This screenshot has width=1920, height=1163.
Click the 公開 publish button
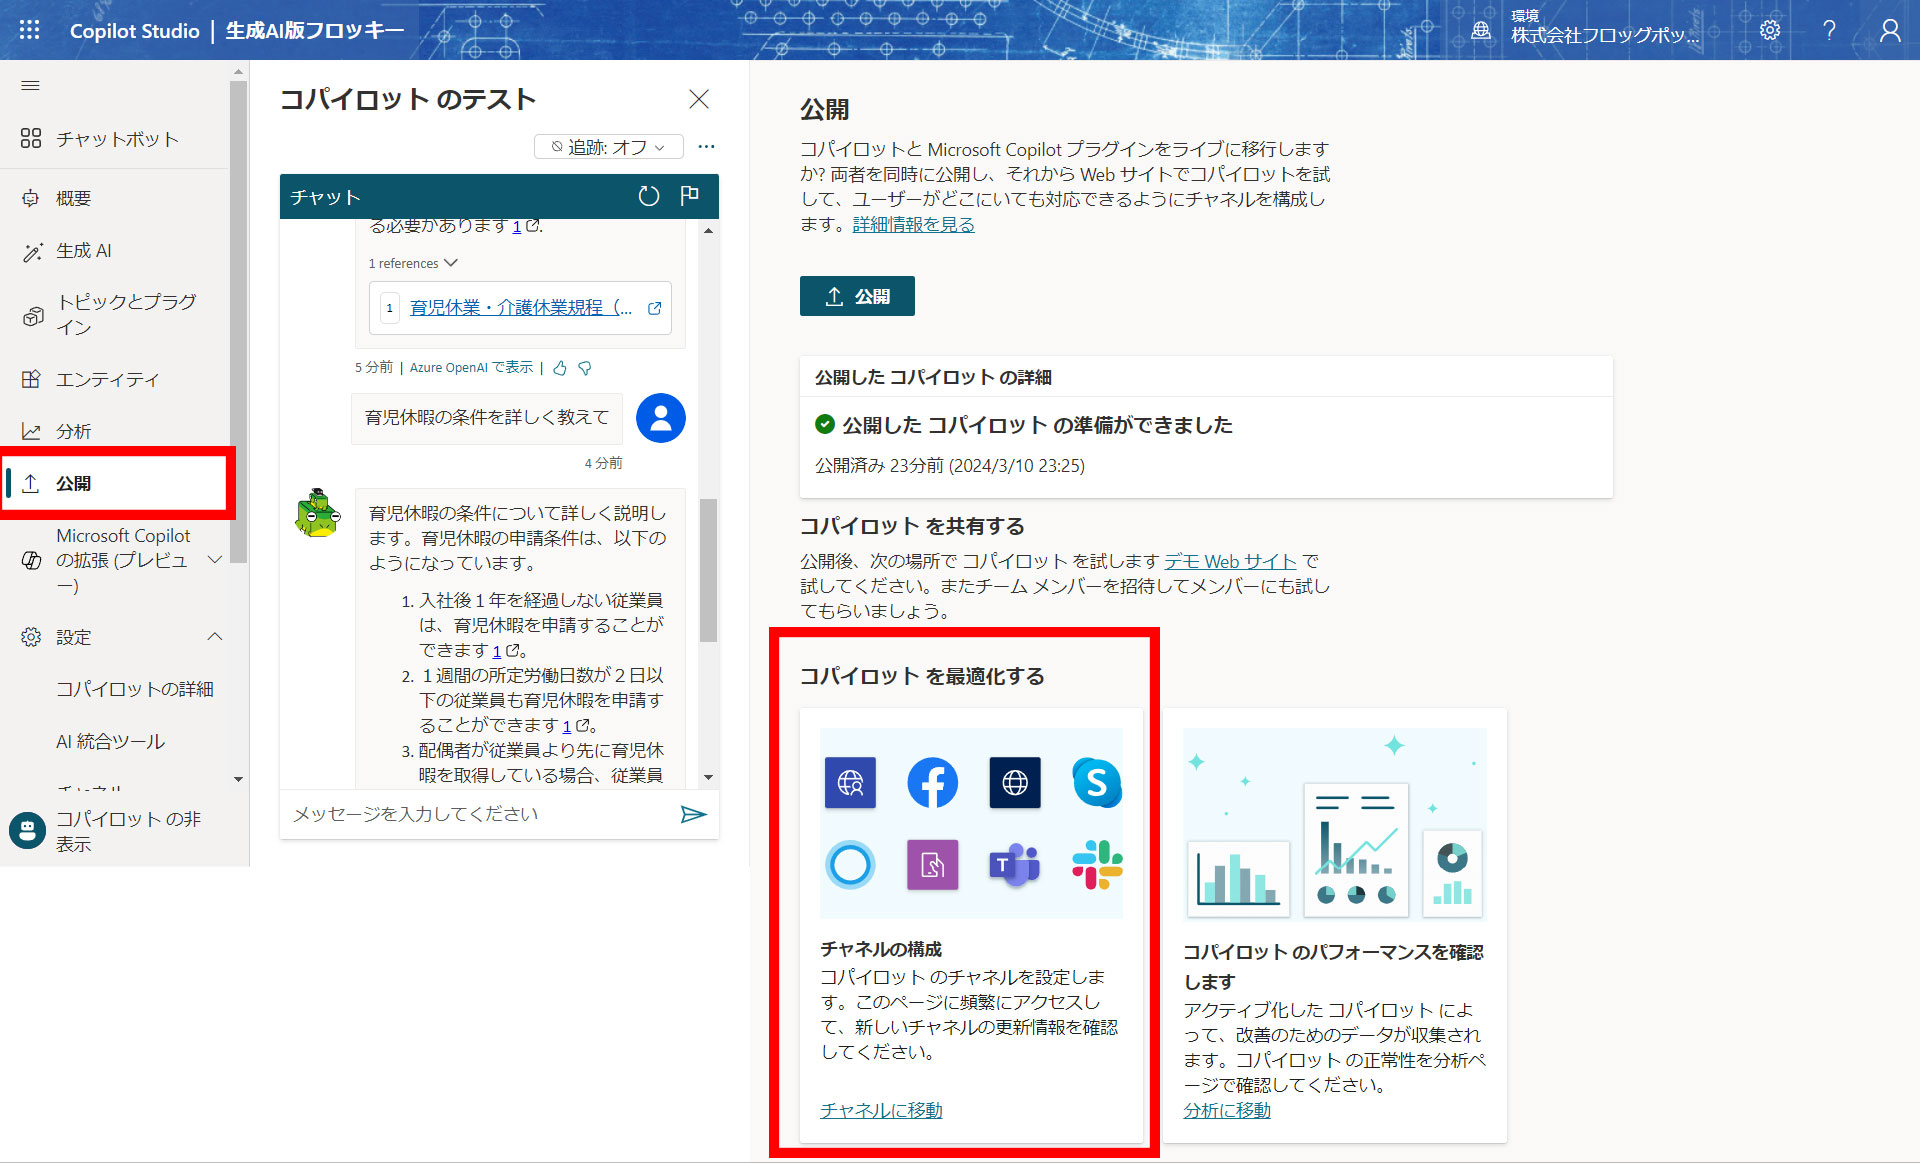tap(857, 296)
